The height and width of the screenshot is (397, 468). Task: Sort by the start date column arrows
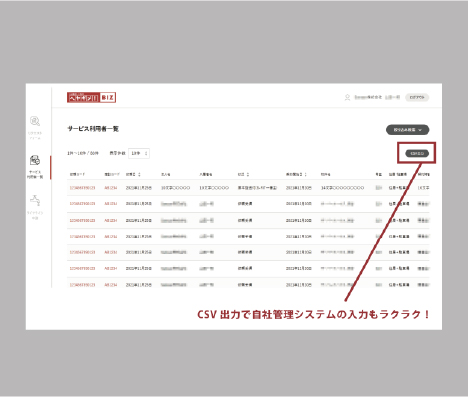click(x=305, y=174)
